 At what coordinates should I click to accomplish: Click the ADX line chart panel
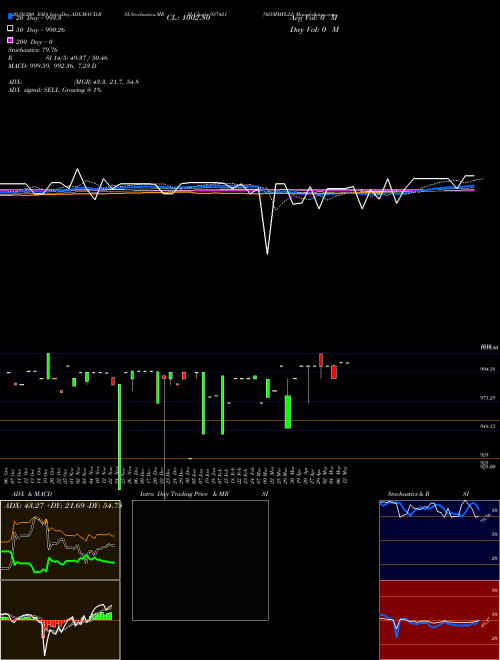click(60, 540)
